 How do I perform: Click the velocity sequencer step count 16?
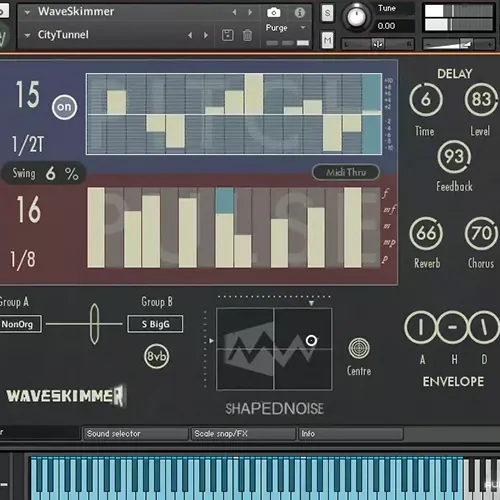[29, 209]
